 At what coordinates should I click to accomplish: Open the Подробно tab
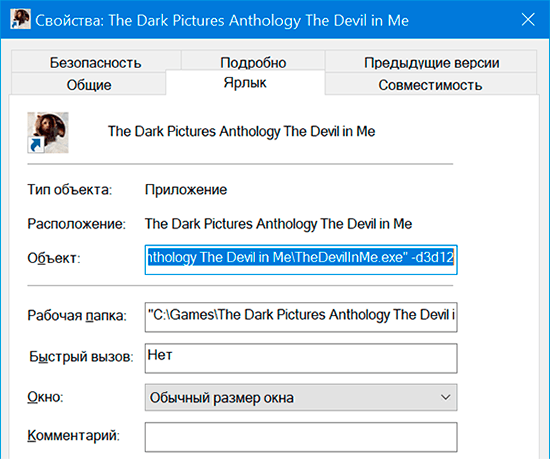pyautogui.click(x=253, y=62)
